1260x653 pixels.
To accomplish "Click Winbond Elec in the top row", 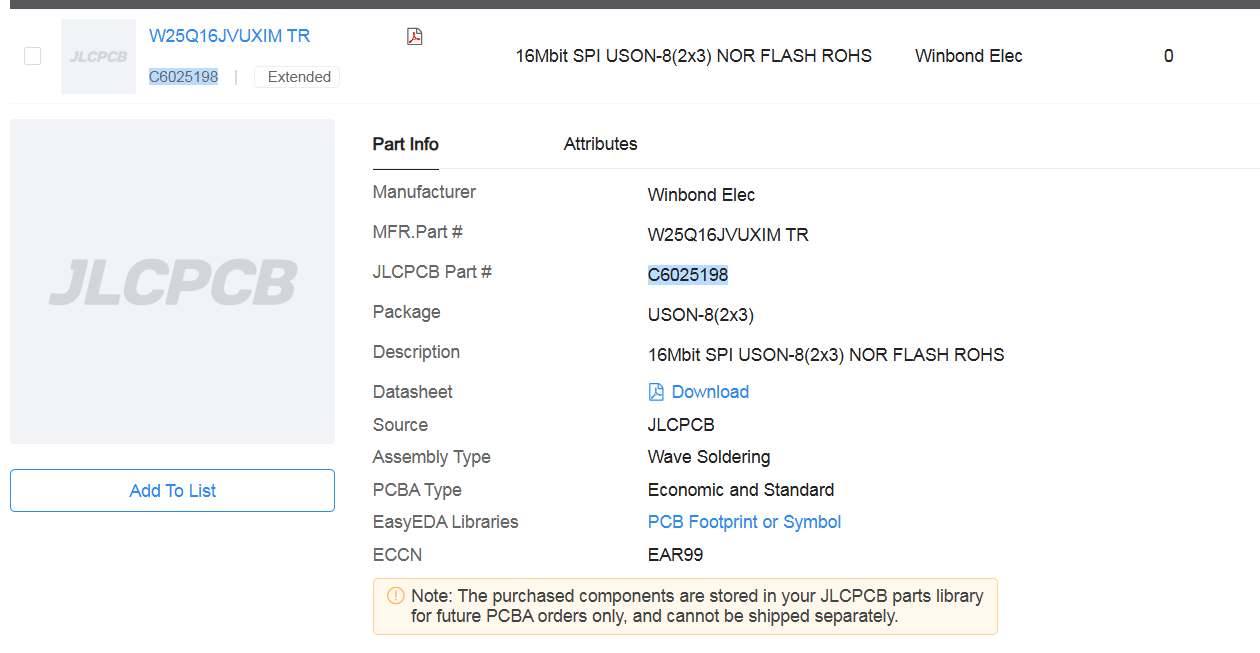I will click(x=968, y=56).
